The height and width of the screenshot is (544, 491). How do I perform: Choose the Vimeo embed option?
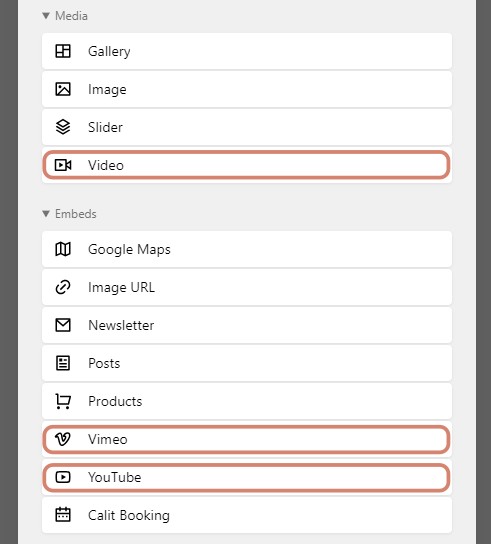pos(247,439)
